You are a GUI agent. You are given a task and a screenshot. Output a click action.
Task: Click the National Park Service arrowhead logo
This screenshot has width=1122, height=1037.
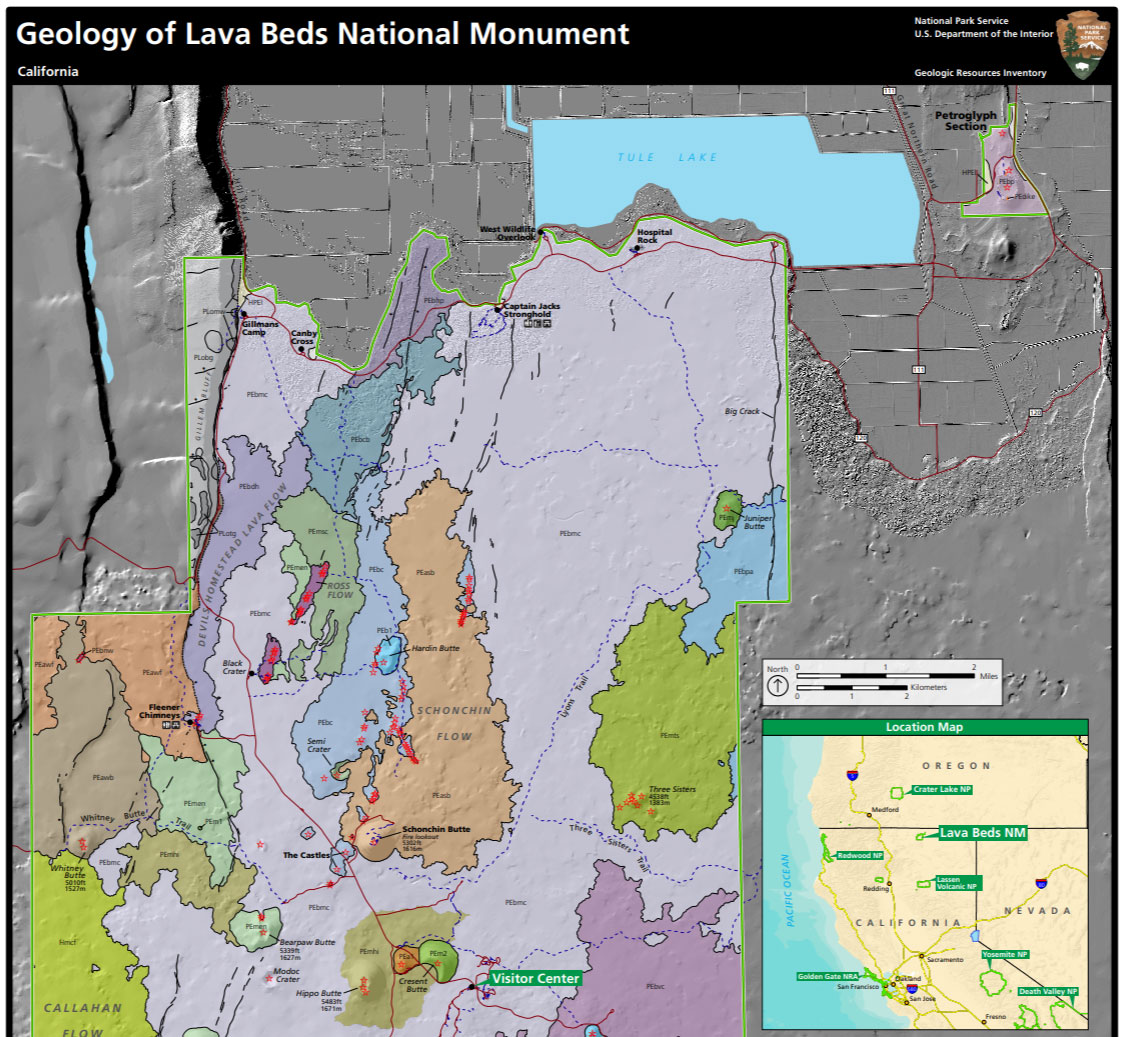(1084, 45)
